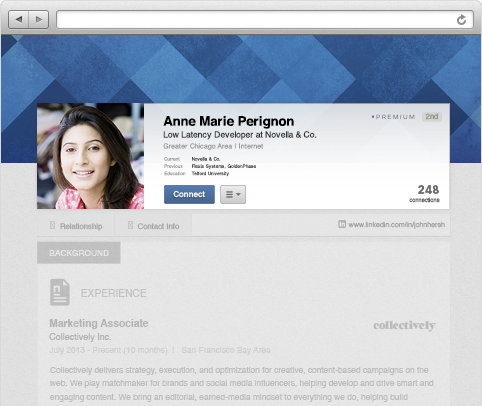
Task: Select the name Anne Marie Perignon
Action: tap(229, 121)
